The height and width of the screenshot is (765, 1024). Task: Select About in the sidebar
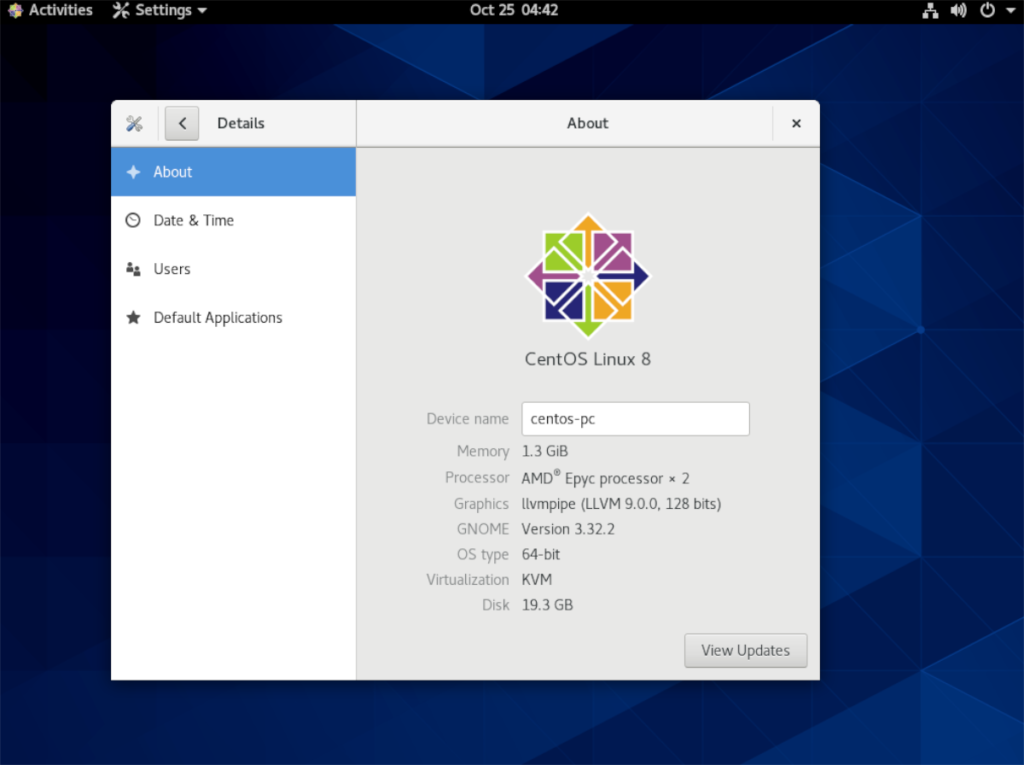point(173,171)
